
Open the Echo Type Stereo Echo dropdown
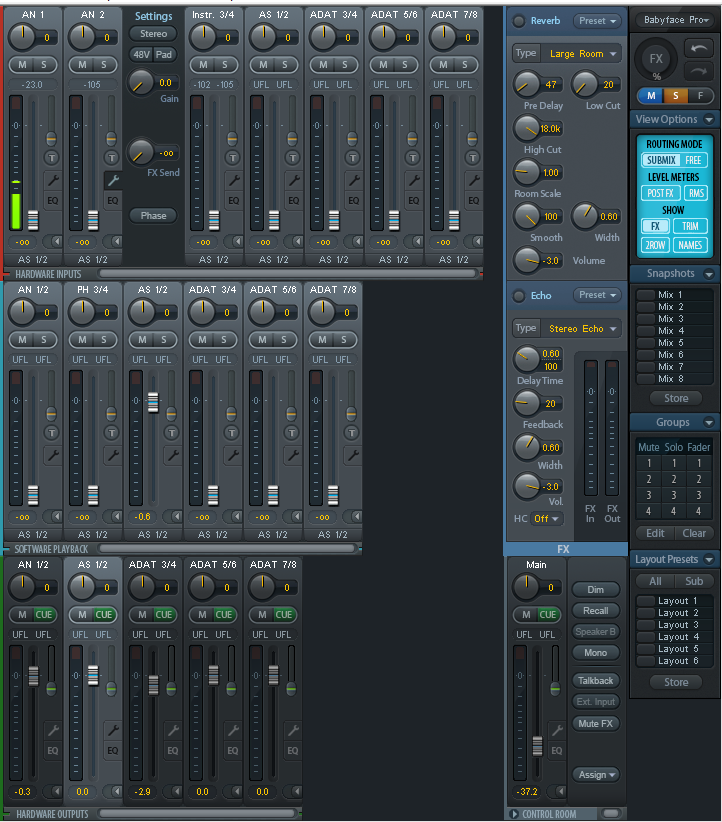tap(583, 329)
